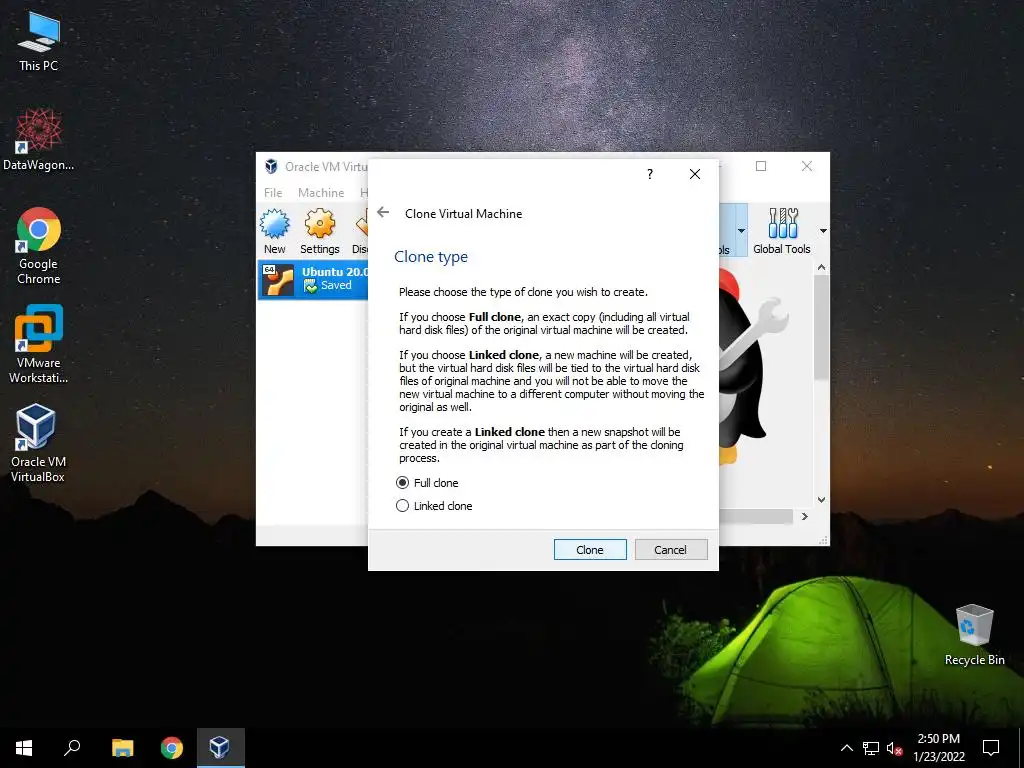
Task: Click the taskbar search icon
Action: [x=72, y=748]
